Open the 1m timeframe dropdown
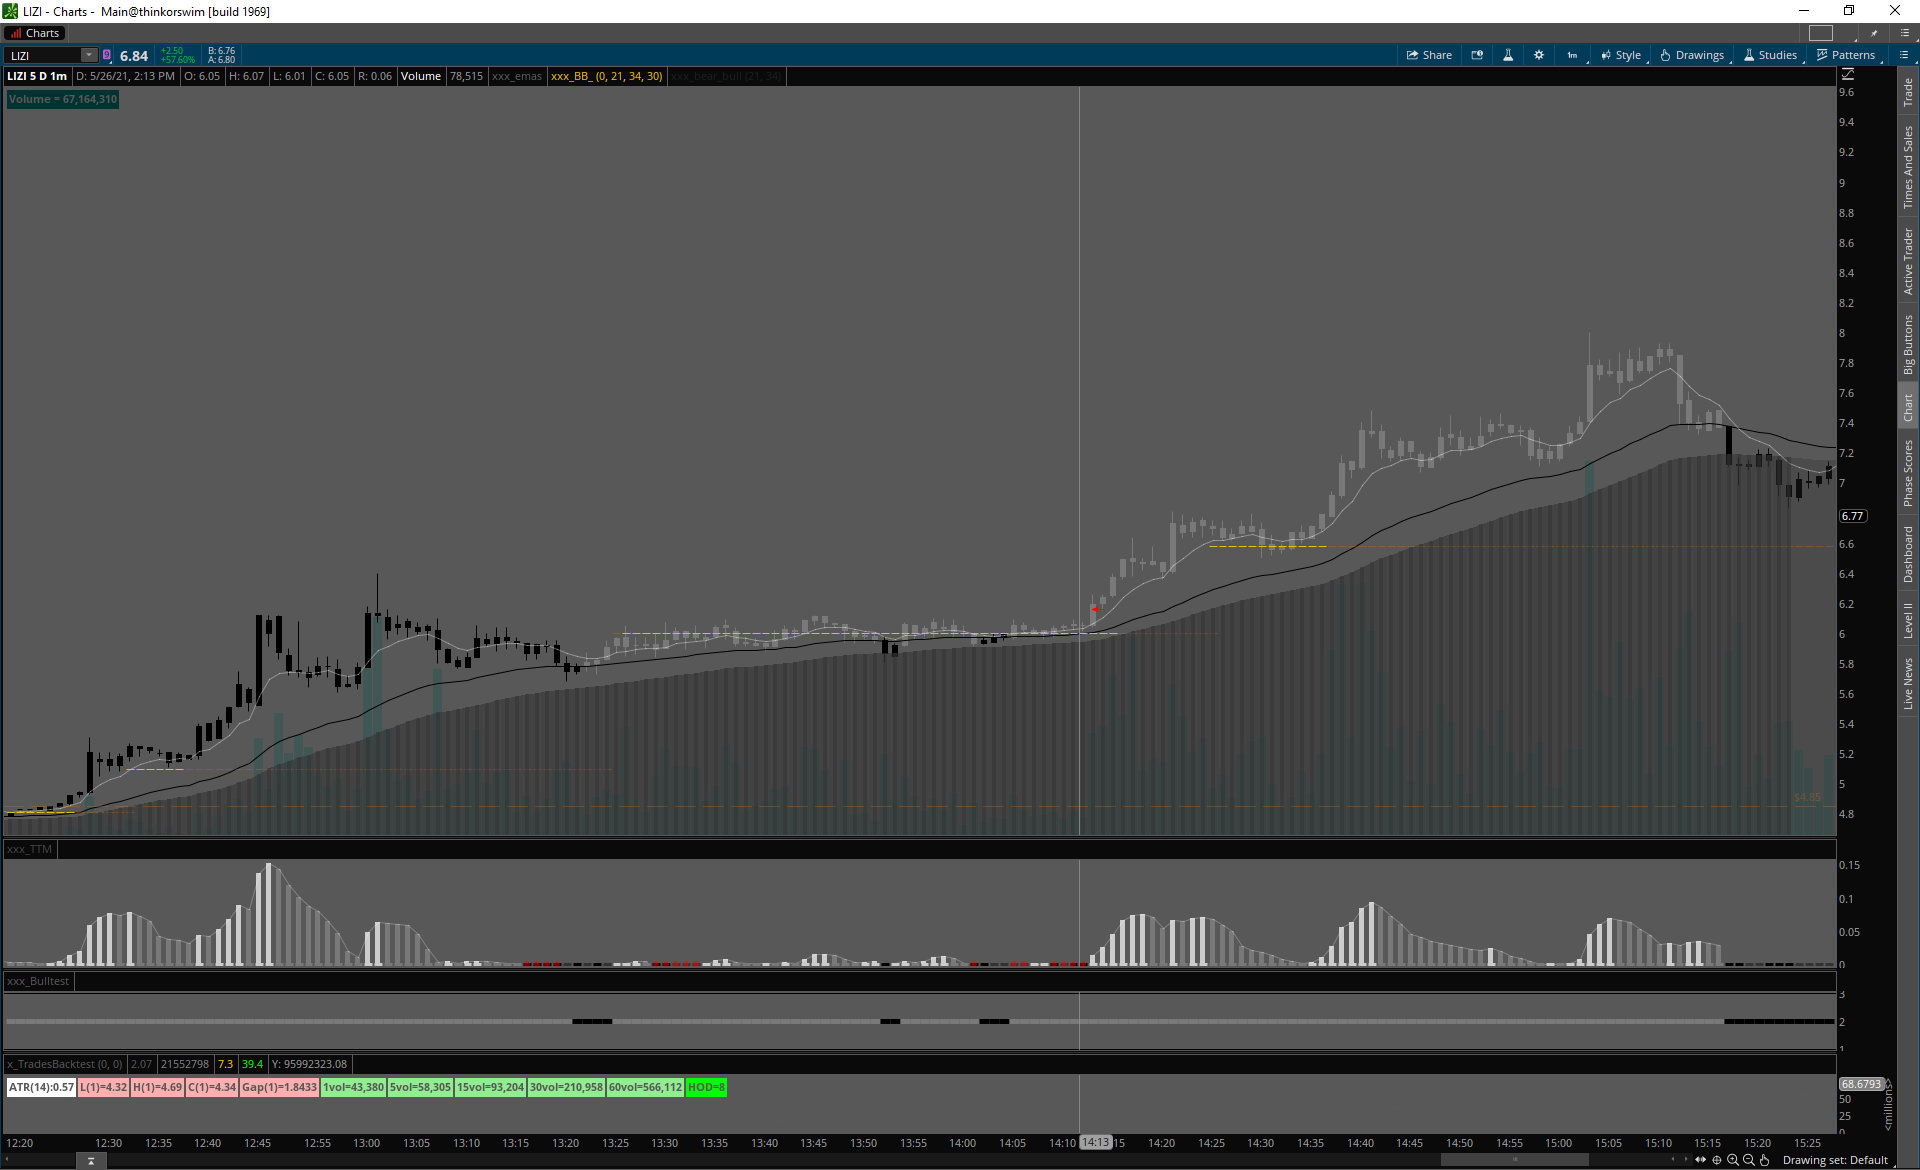 (x=1573, y=55)
